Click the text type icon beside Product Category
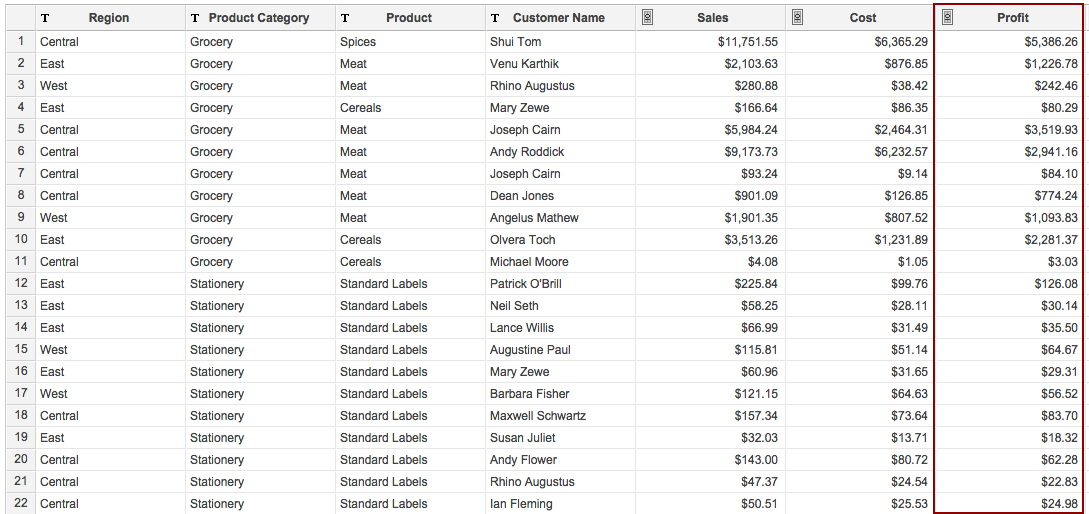Screen dimensions: 1089x514 [x=195, y=18]
